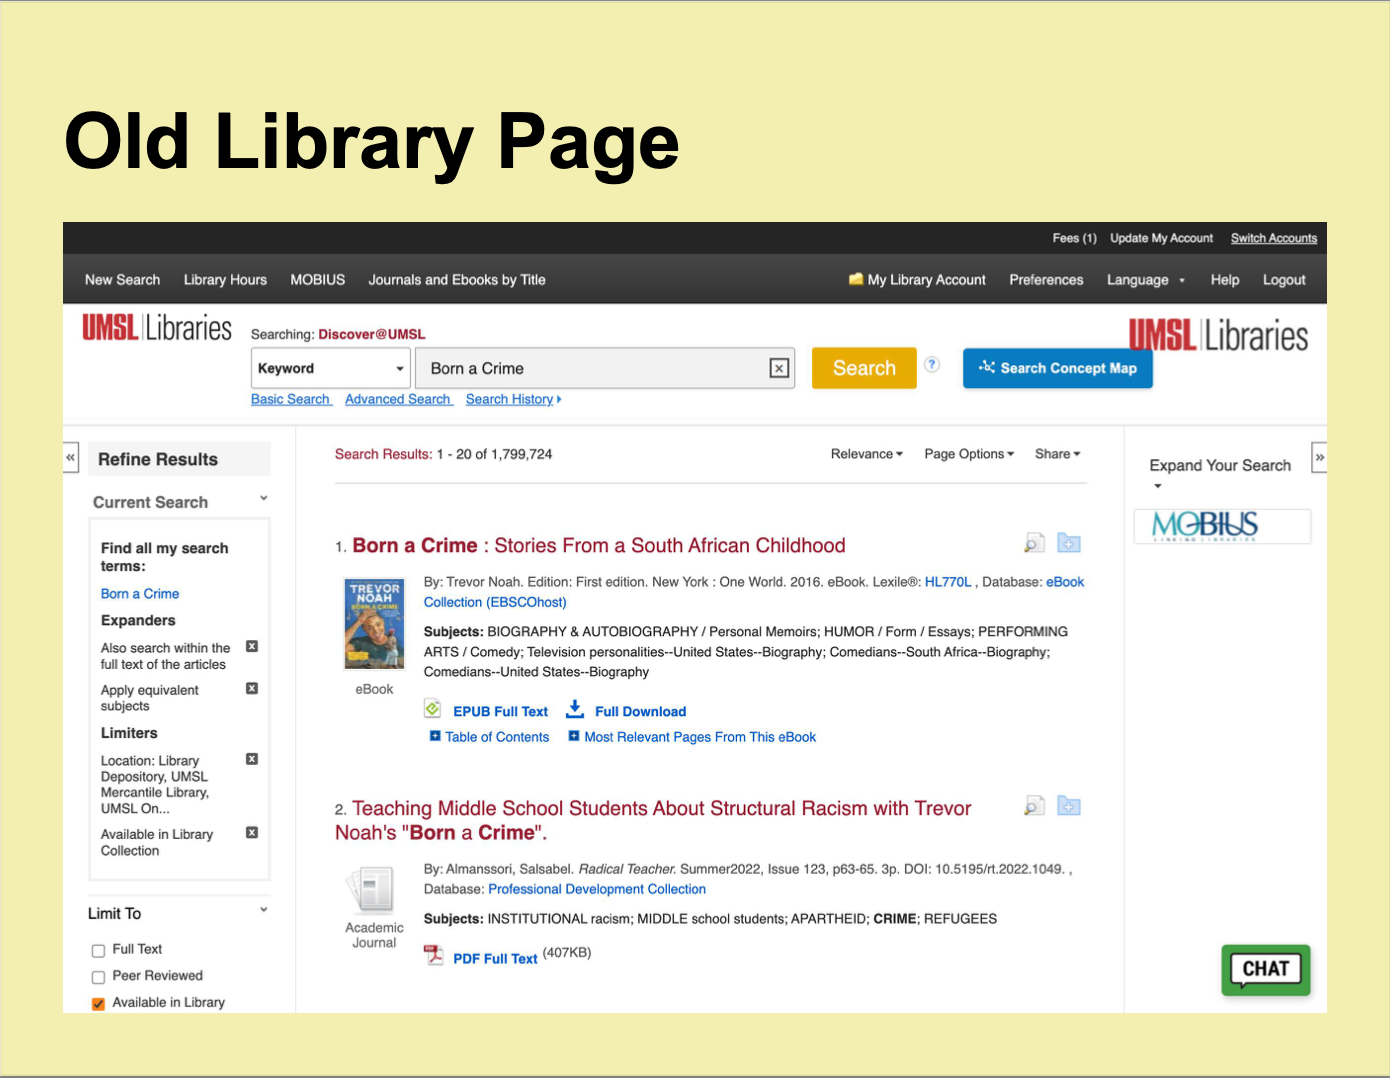Open Born a Crime book cover thumbnail
This screenshot has height=1078, width=1390.
click(374, 624)
